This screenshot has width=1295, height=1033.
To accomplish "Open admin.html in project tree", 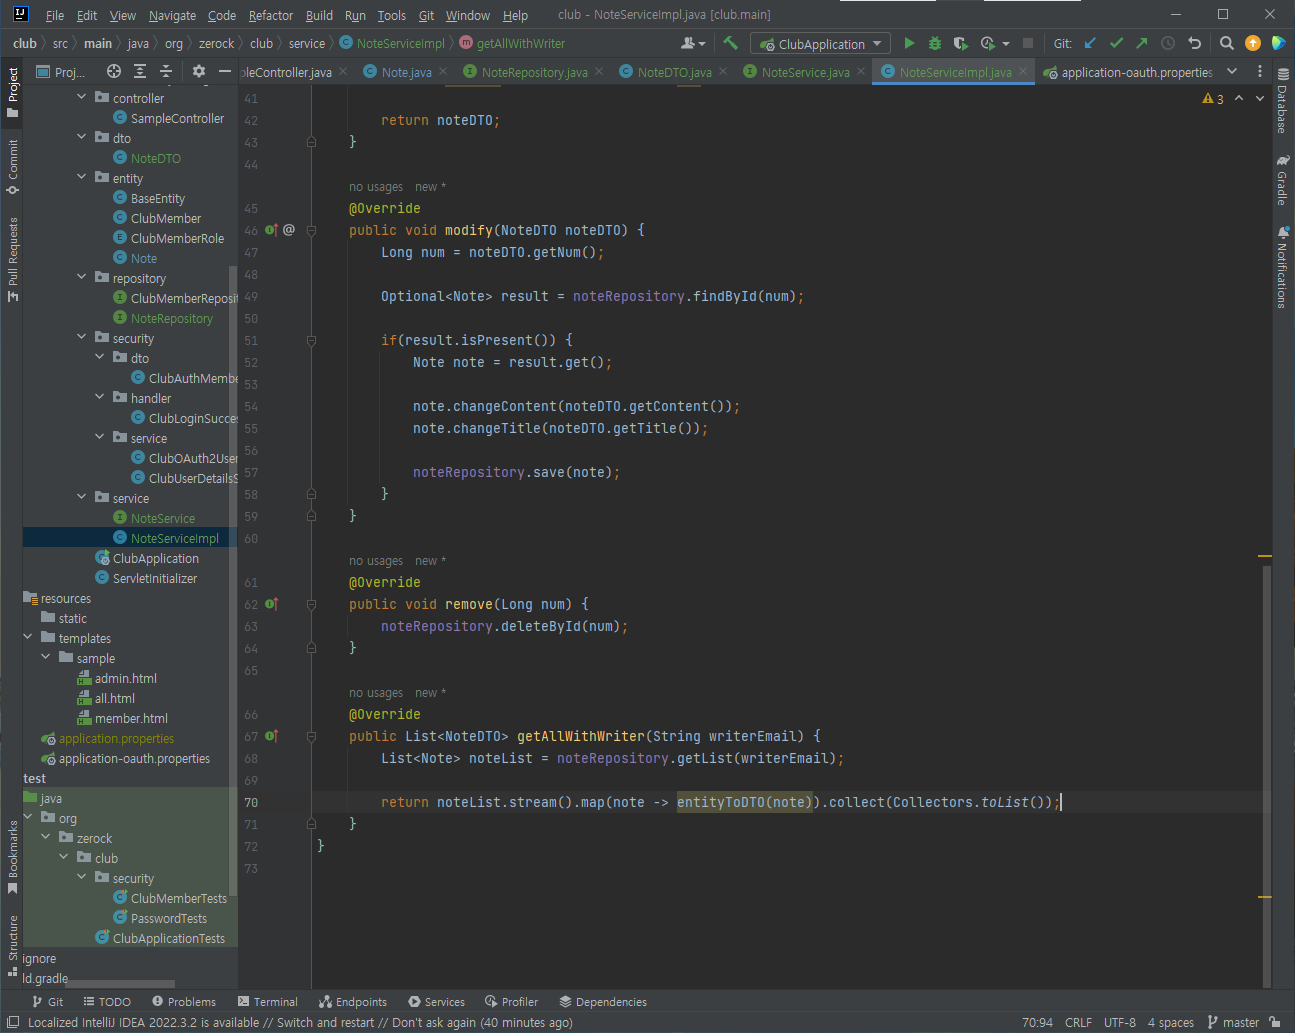I will 125,678.
